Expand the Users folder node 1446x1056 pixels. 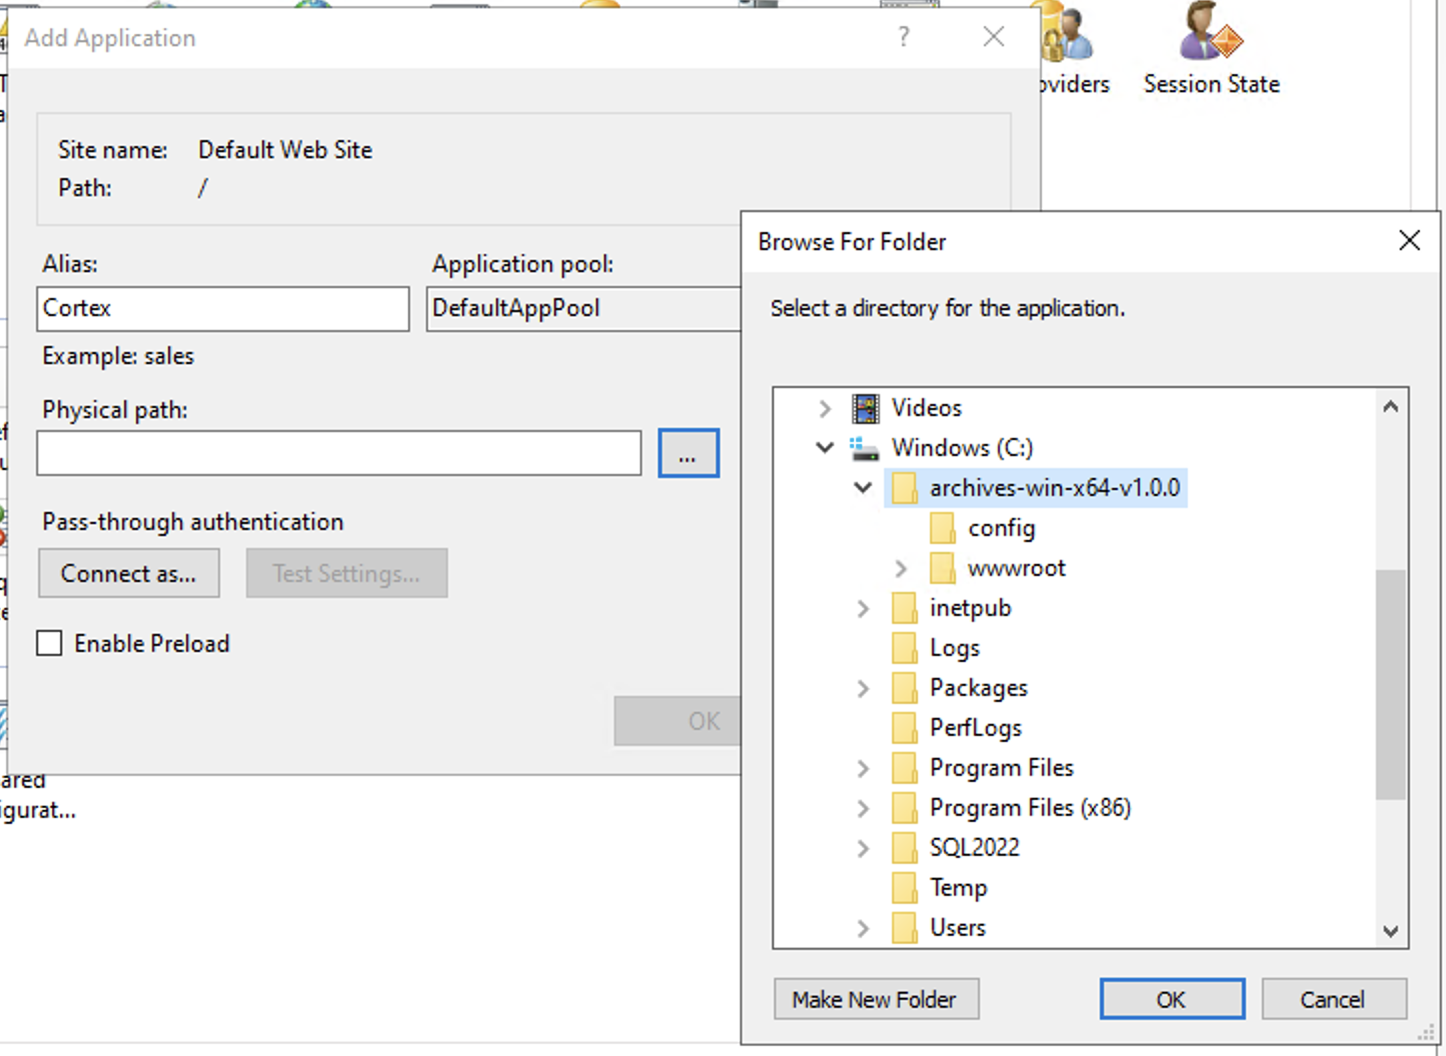tap(863, 928)
